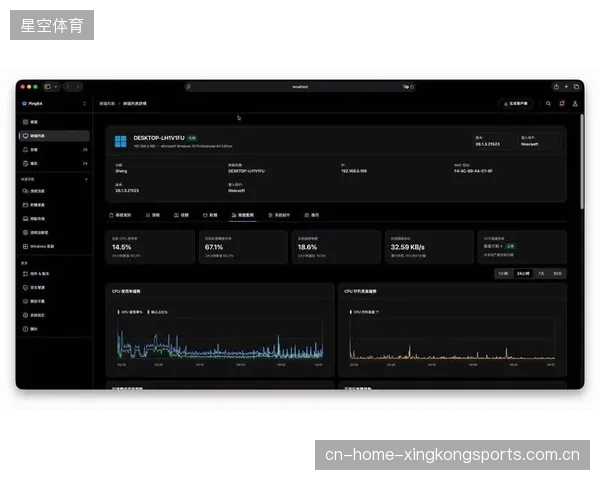Click the first breadcrumb link in header
This screenshot has width=600, height=480.
(107, 103)
